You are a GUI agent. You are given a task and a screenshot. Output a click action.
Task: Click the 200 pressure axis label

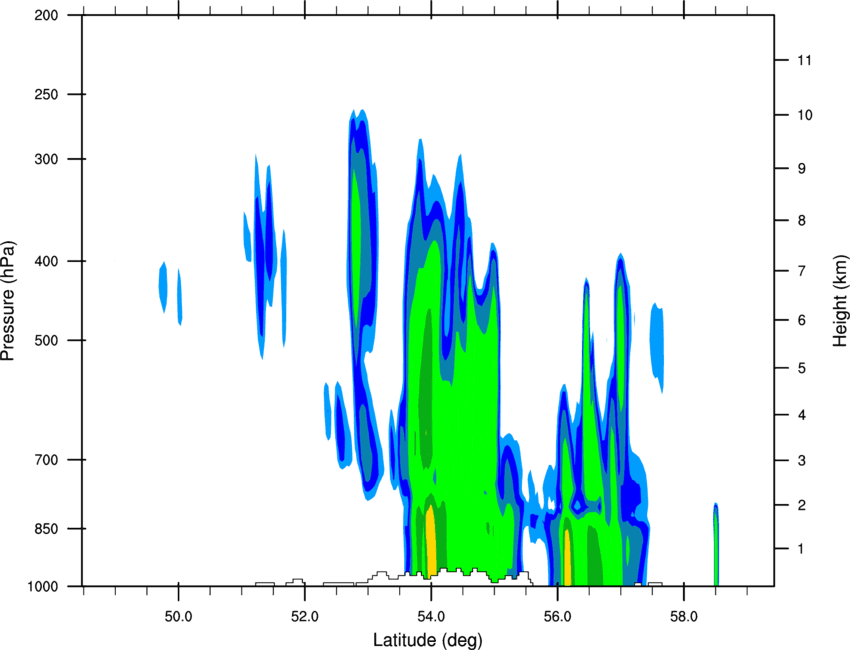(x=46, y=16)
